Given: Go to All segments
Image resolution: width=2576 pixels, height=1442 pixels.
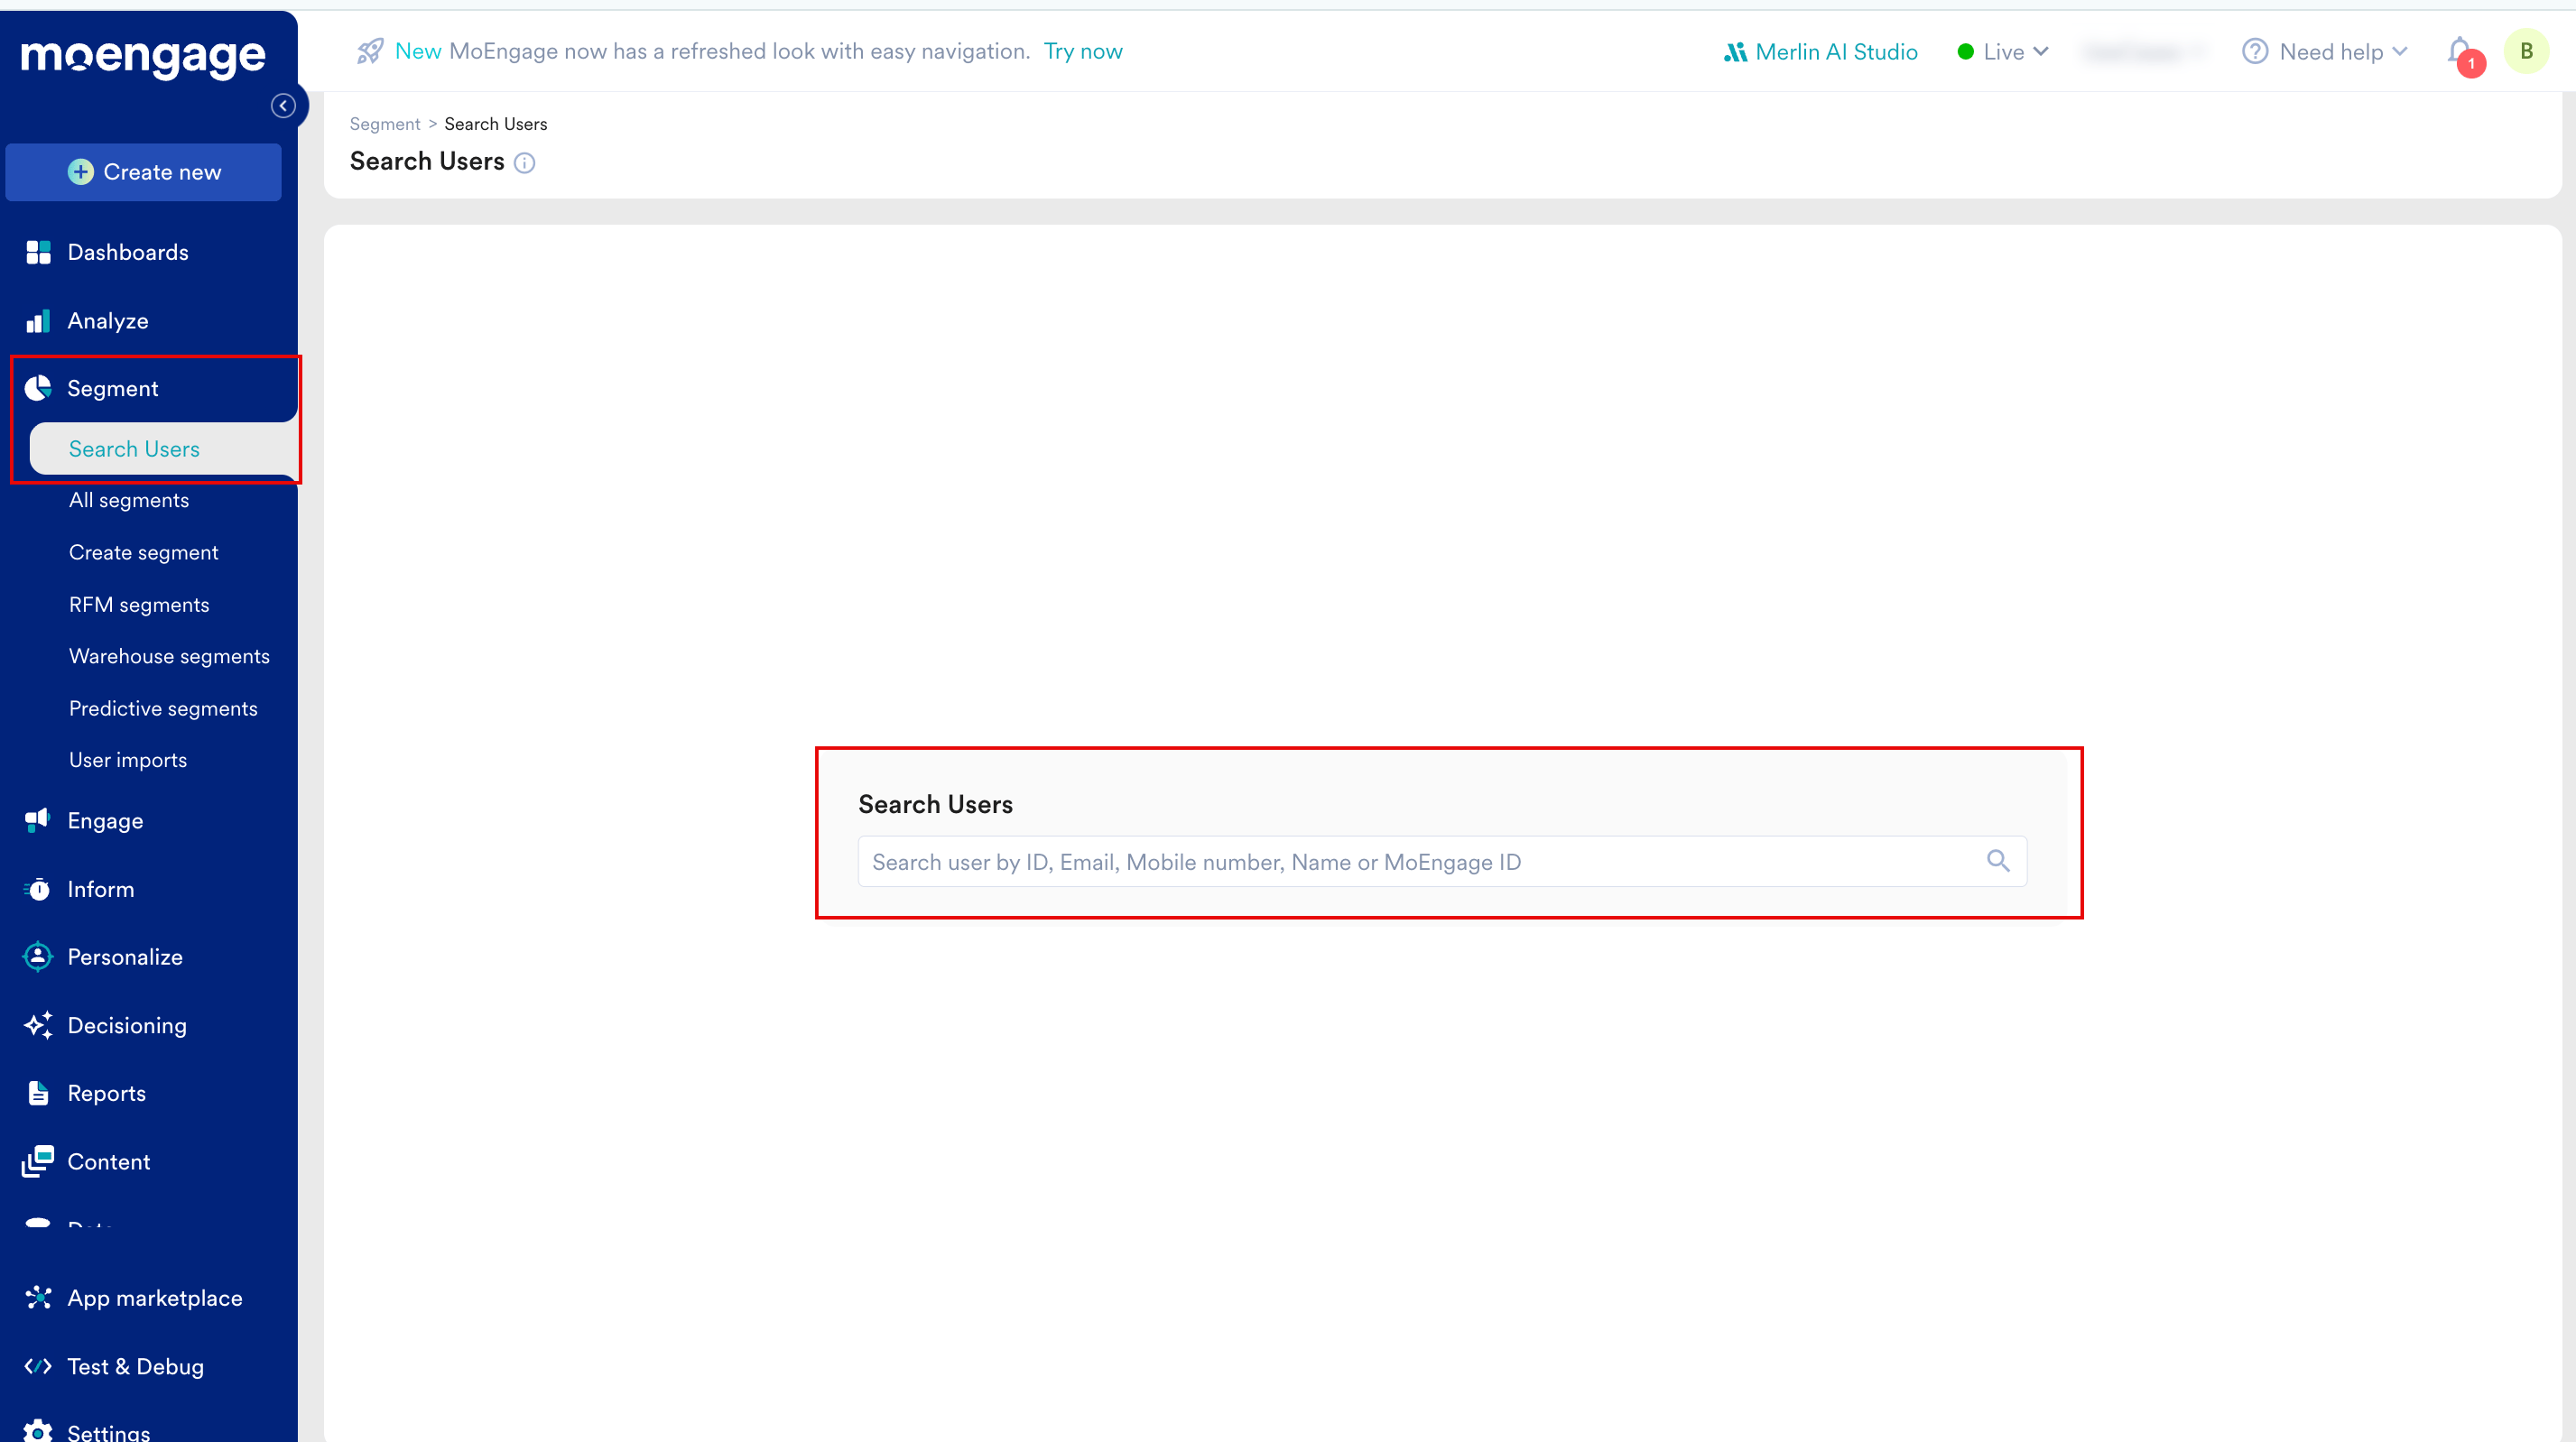Looking at the screenshot, I should [129, 500].
